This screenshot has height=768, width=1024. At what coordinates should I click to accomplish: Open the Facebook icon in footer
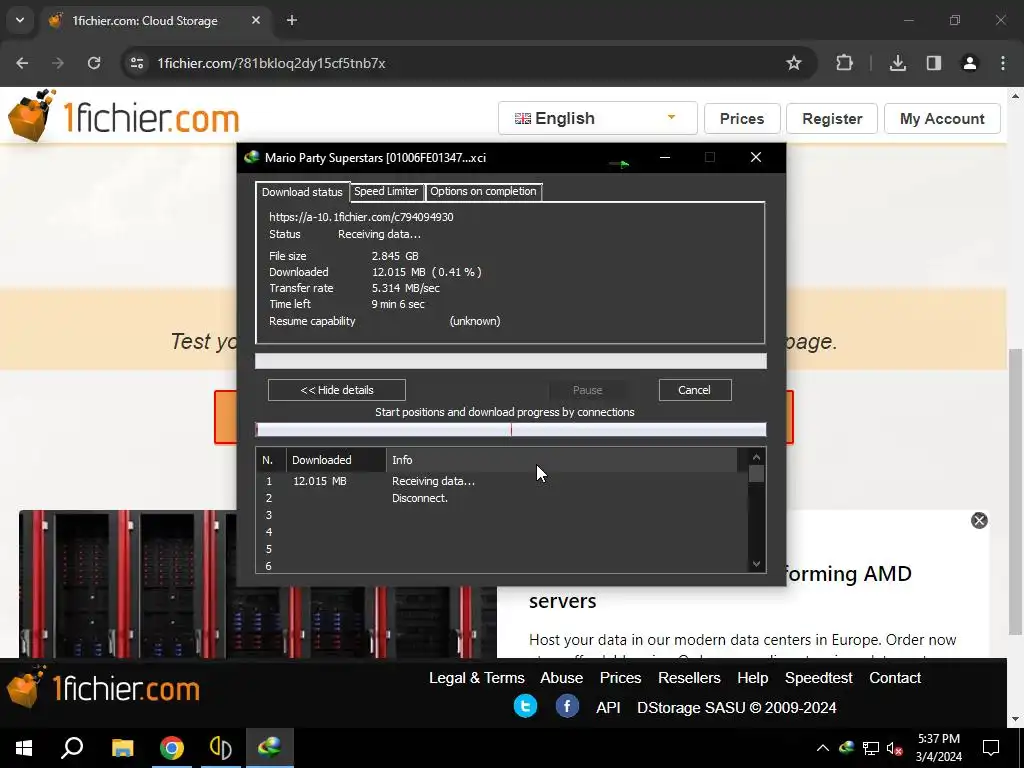[x=567, y=706]
